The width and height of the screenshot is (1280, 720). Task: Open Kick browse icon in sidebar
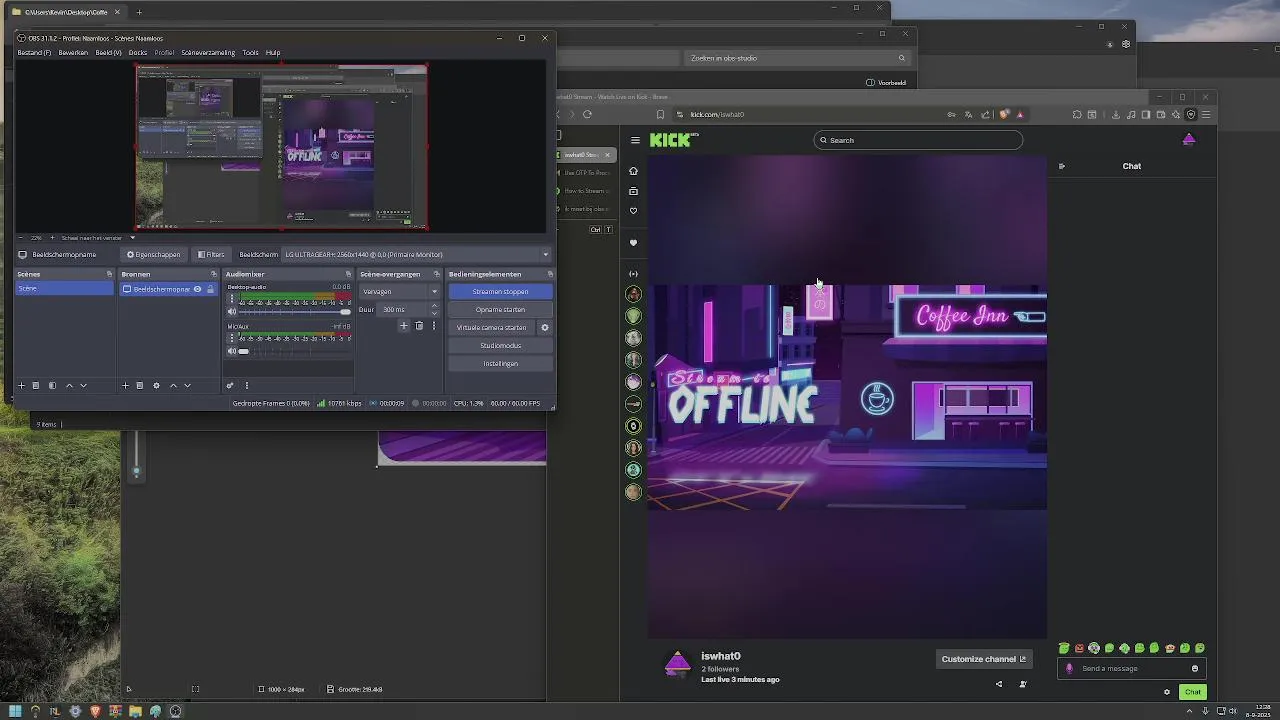tap(633, 191)
